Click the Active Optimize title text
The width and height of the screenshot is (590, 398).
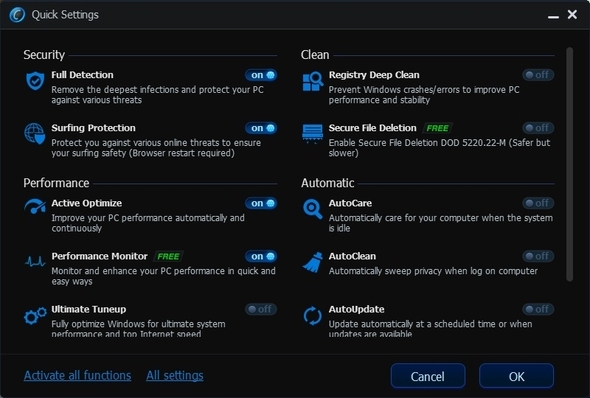click(87, 203)
